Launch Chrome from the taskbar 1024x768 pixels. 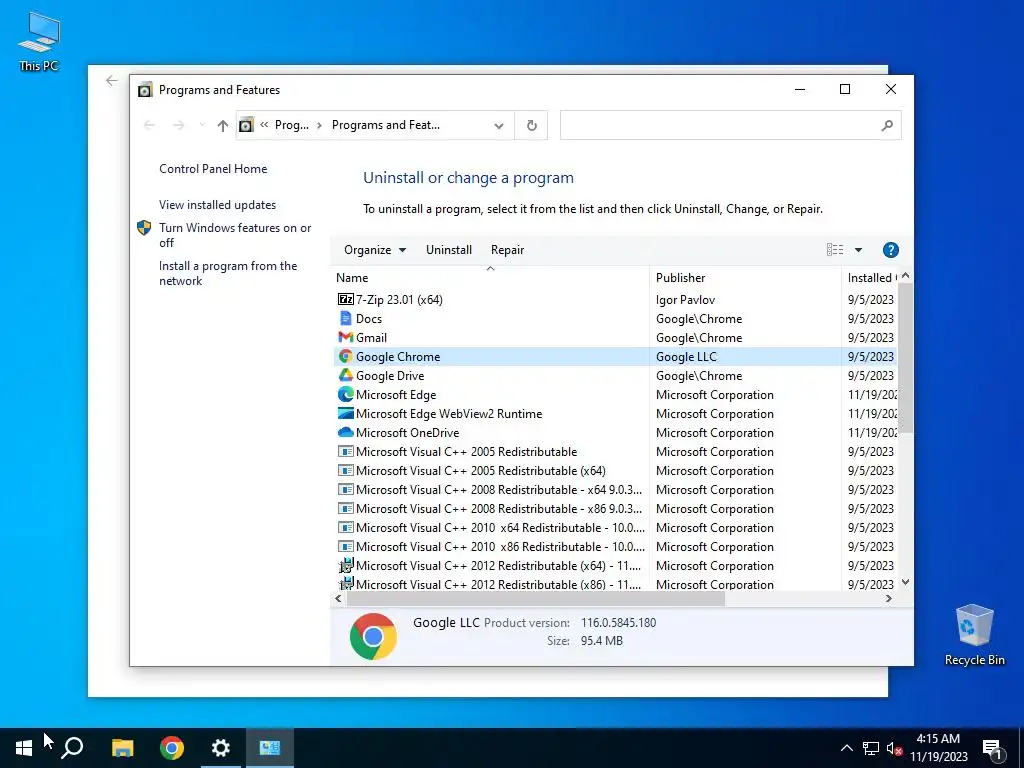(172, 748)
